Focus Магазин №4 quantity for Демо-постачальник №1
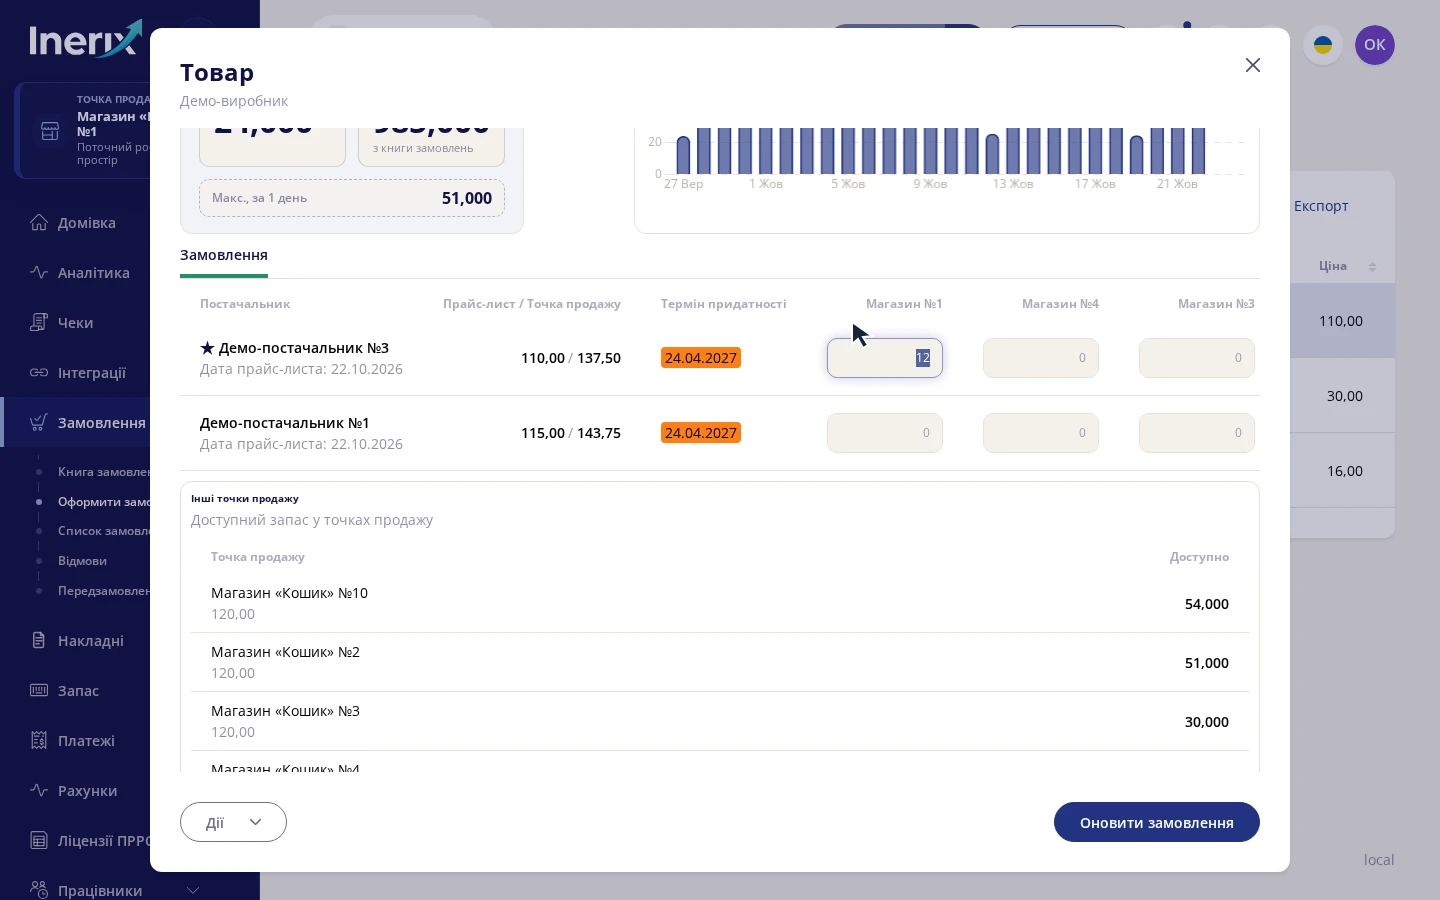Viewport: 1440px width, 900px height. click(1041, 433)
